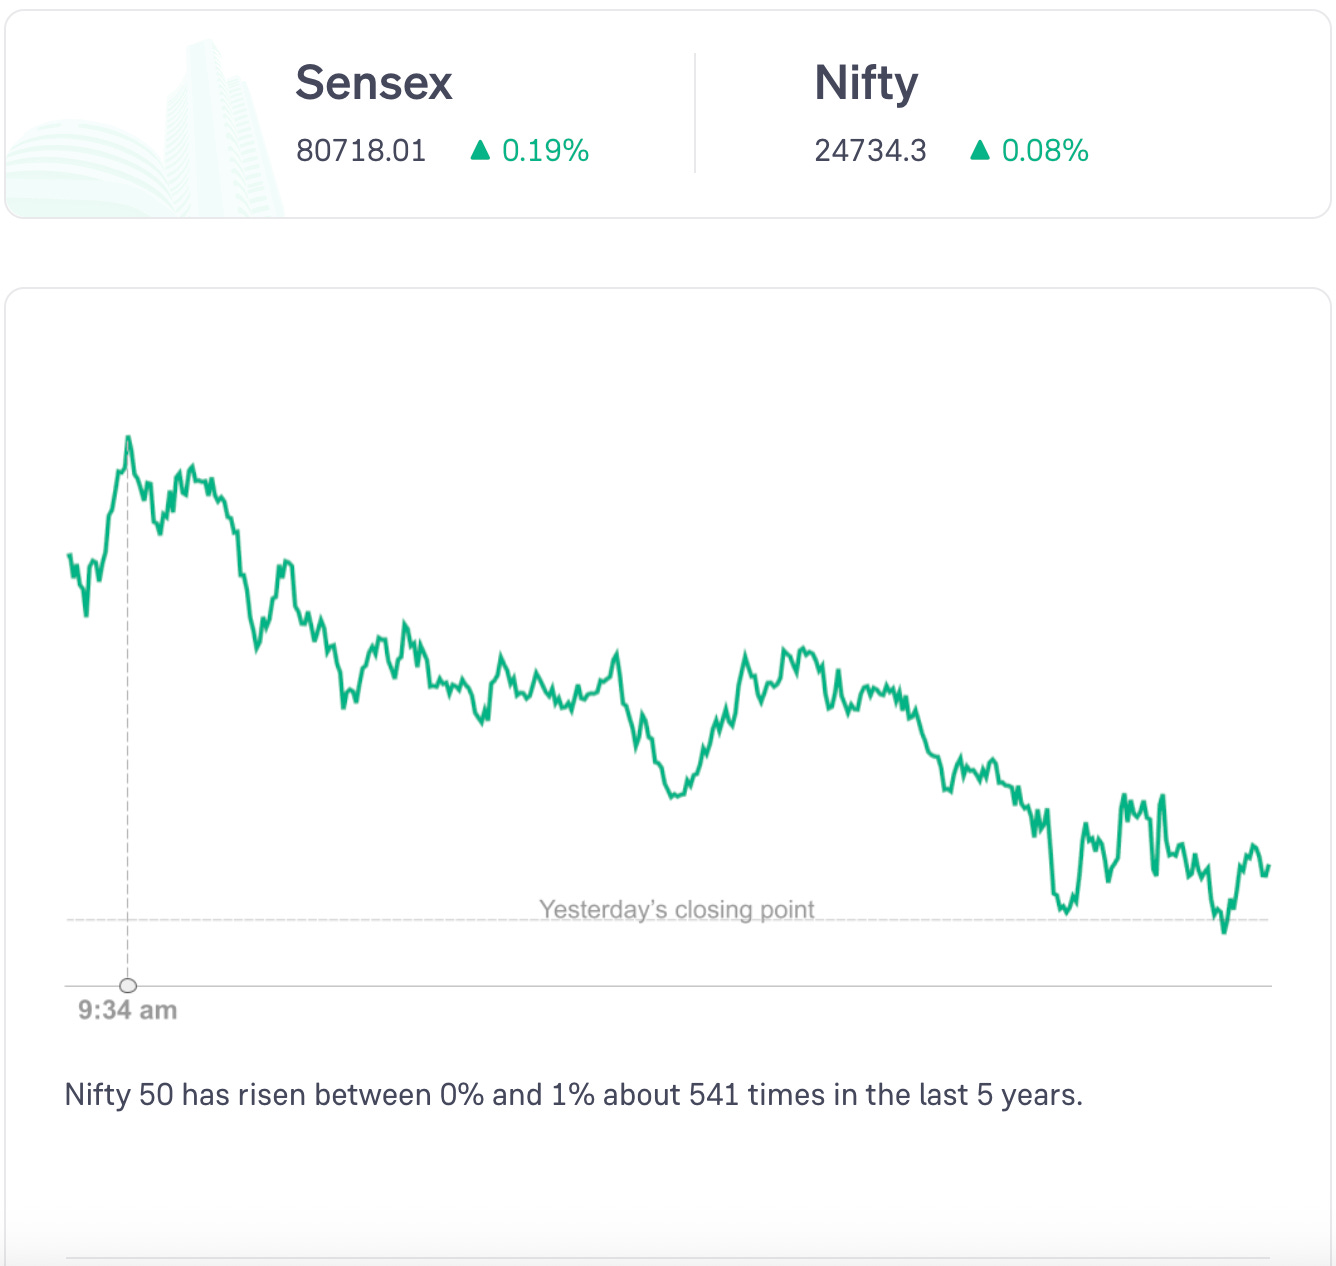1336x1266 pixels.
Task: Select the circular 9:34 am axis marker
Action: pos(128,985)
